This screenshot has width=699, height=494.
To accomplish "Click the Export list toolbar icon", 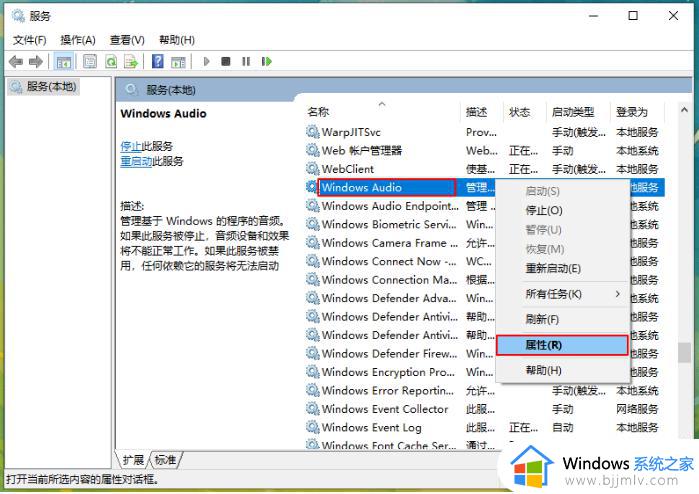I will click(x=131, y=62).
